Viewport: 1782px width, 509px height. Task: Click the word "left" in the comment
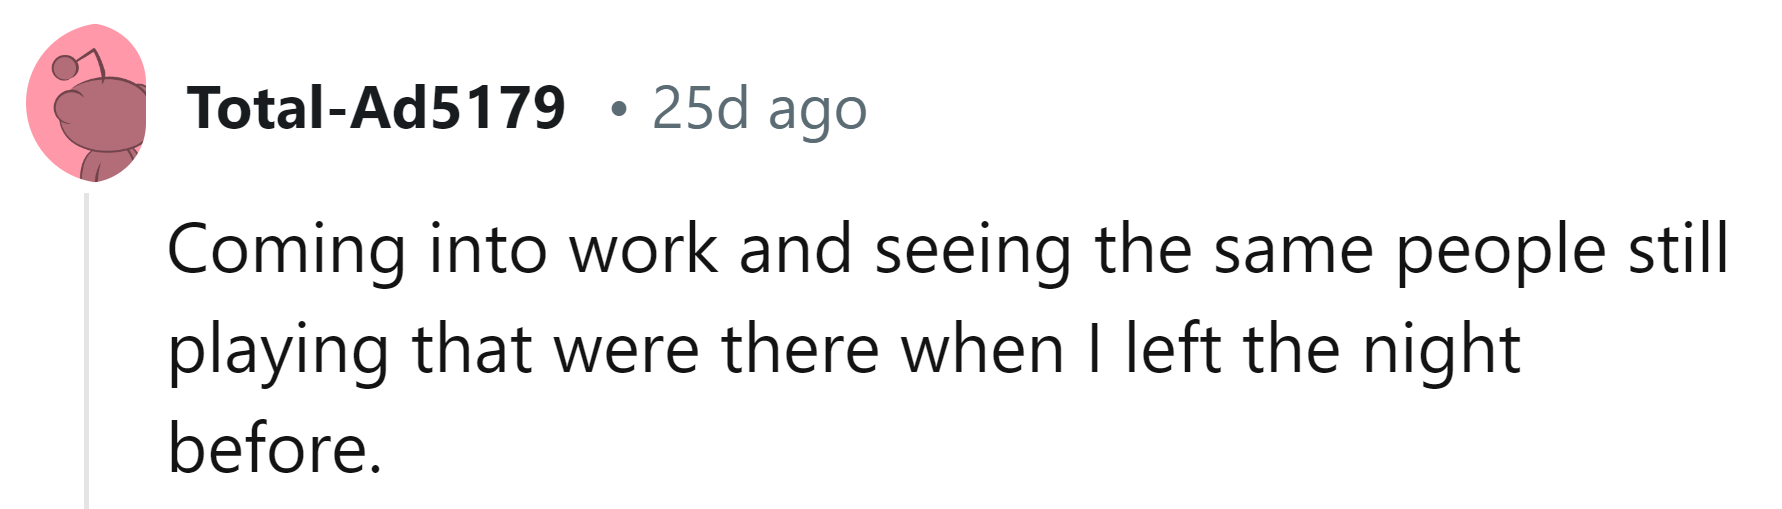tap(1173, 350)
